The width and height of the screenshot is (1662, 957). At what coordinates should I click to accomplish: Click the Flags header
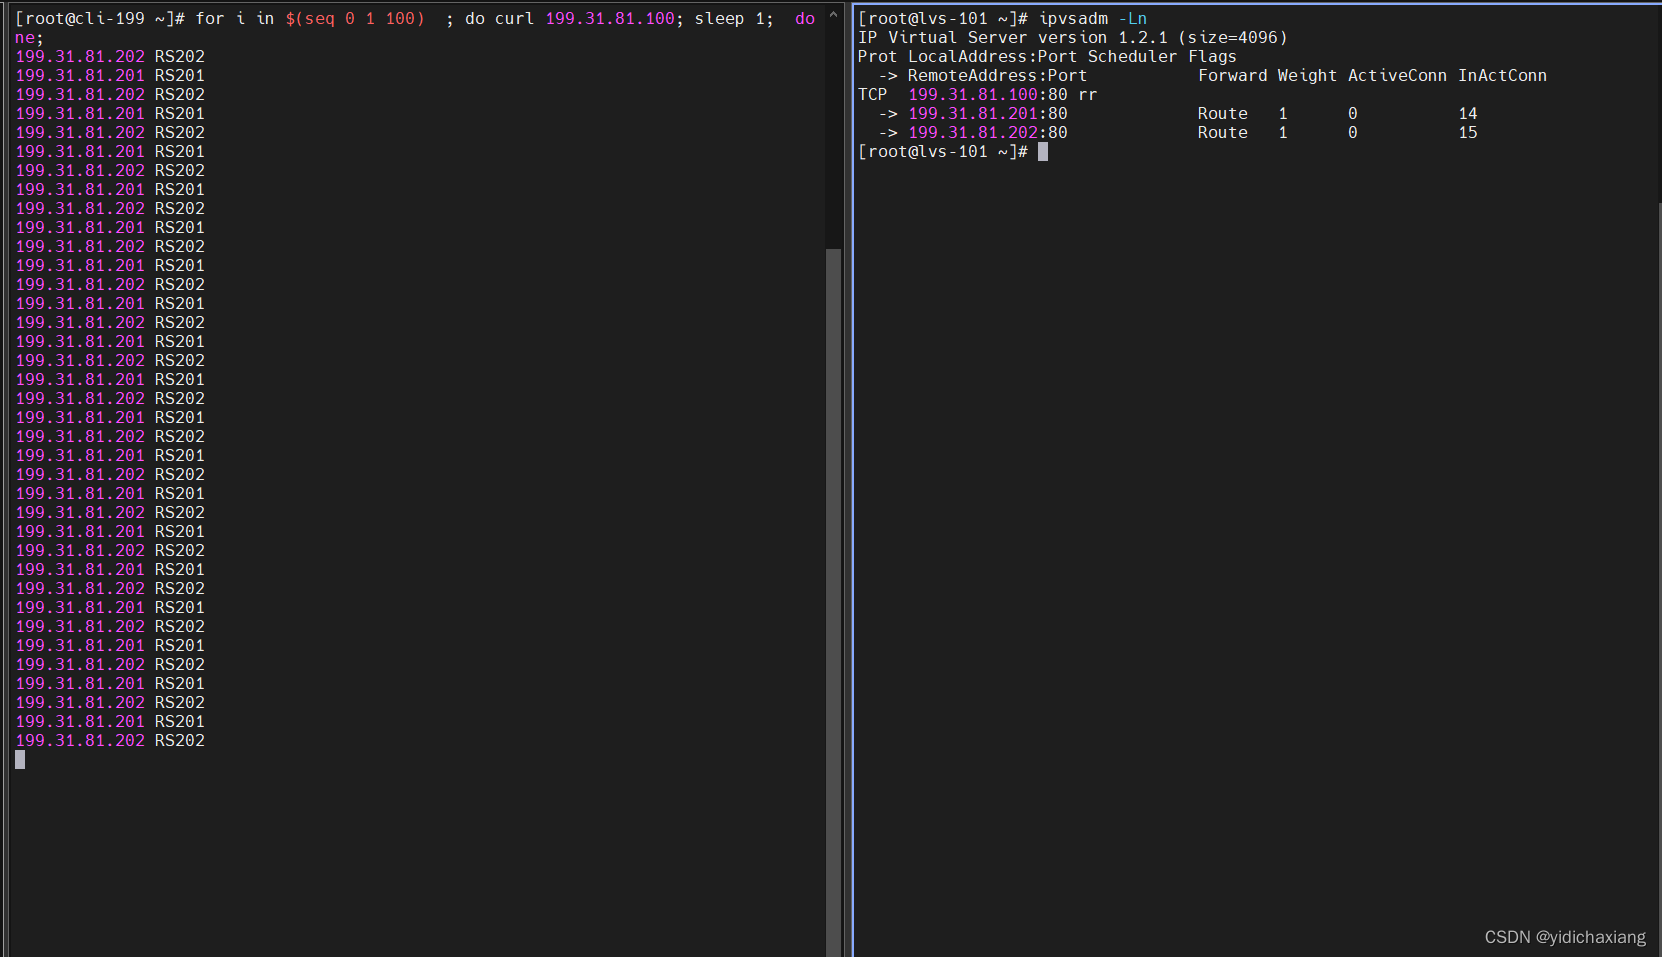(x=1213, y=57)
